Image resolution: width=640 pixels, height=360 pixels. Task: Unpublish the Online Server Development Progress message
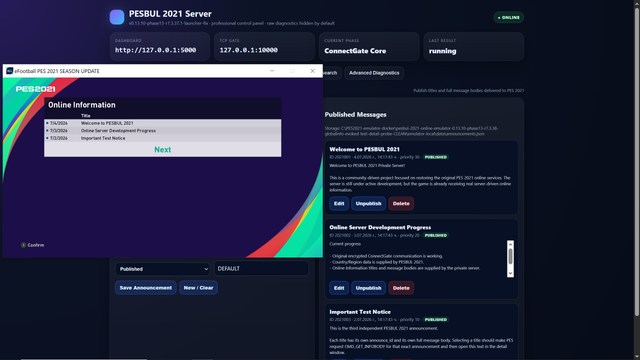pos(368,288)
